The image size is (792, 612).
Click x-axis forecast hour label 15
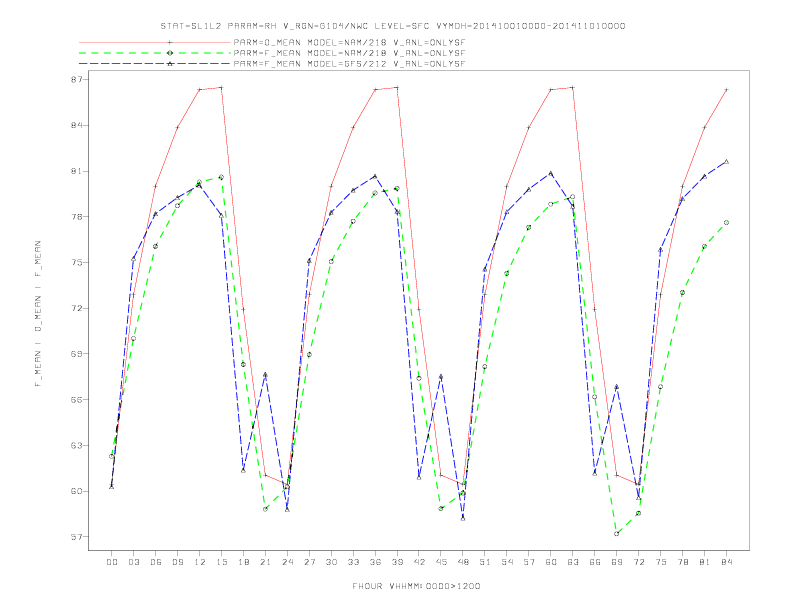[x=221, y=562]
